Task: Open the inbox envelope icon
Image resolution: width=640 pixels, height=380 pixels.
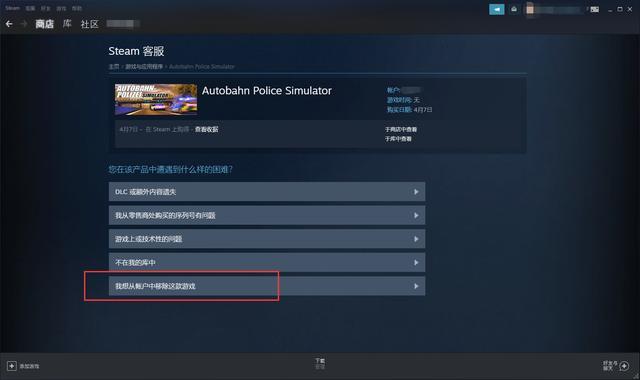Action: [x=514, y=9]
